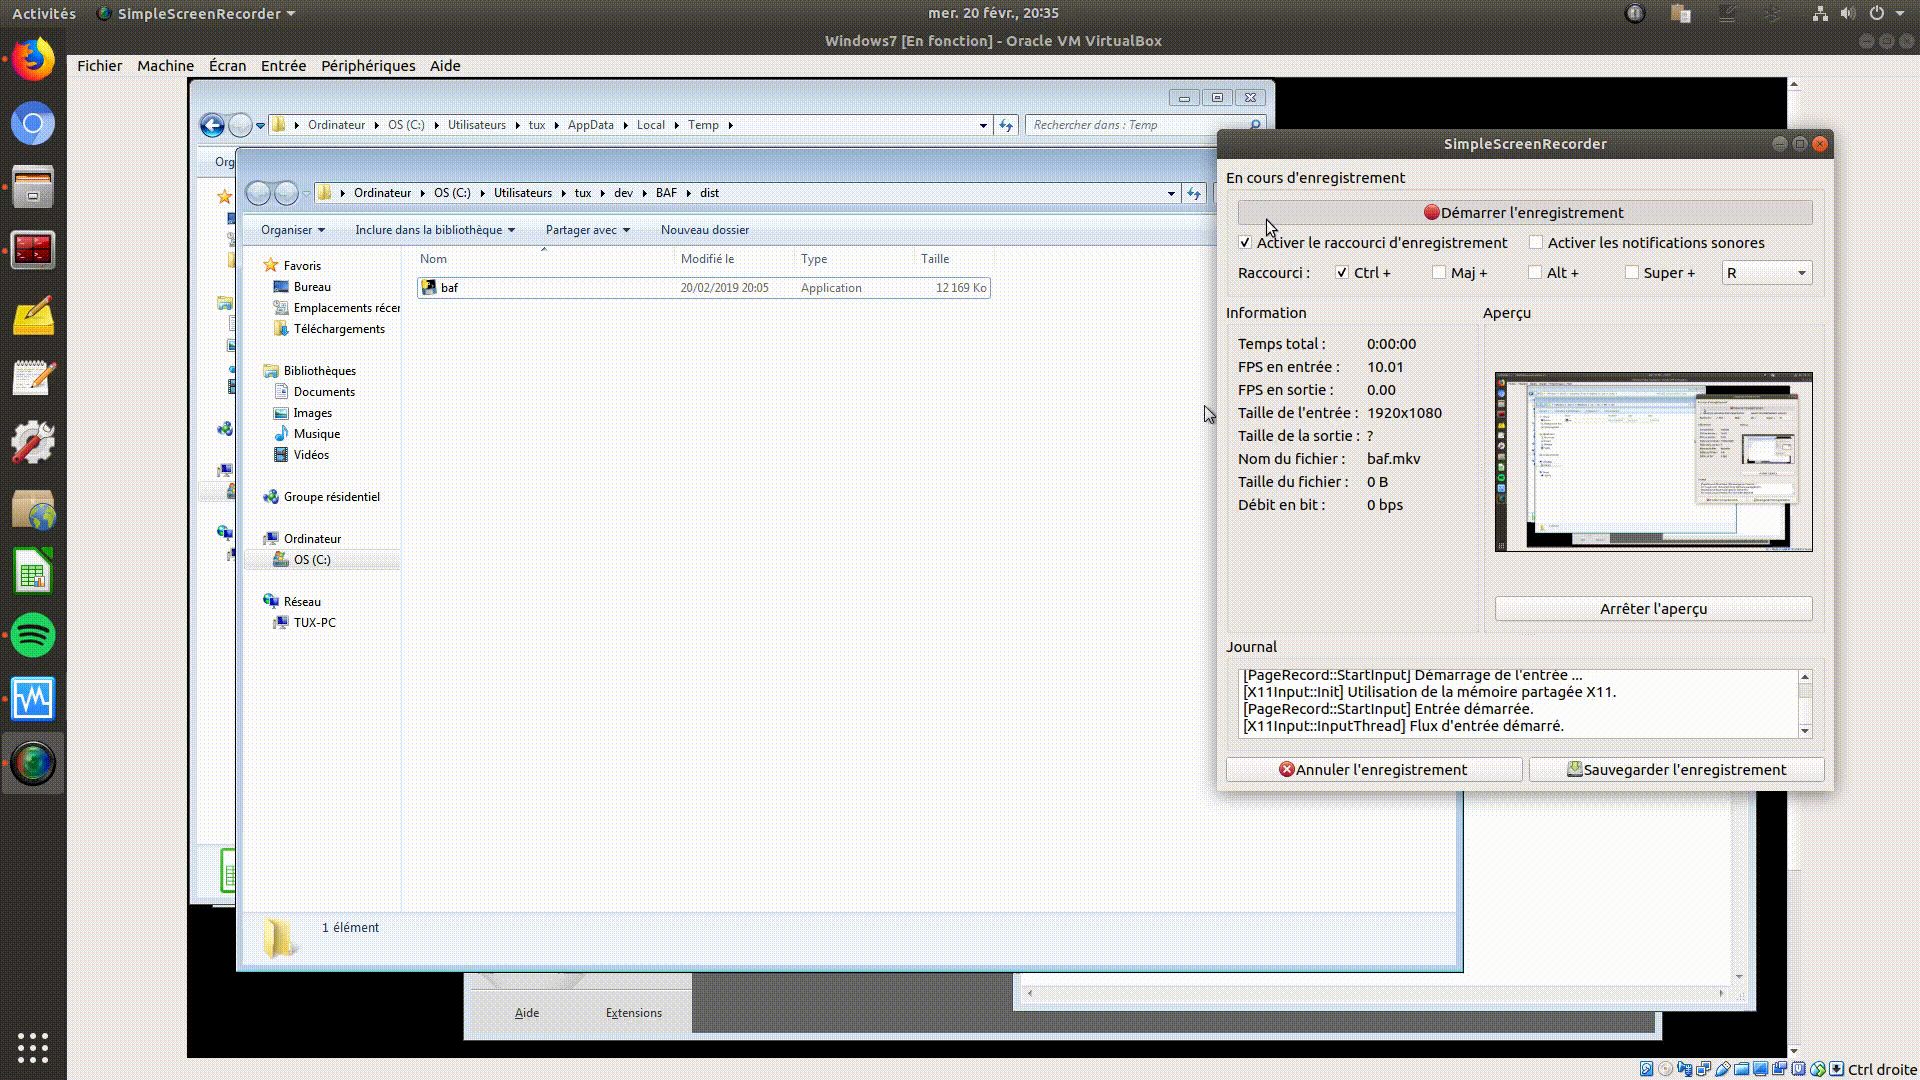The height and width of the screenshot is (1080, 1920).
Task: Click Arrêter l'aperçu button
Action: [x=1653, y=609]
